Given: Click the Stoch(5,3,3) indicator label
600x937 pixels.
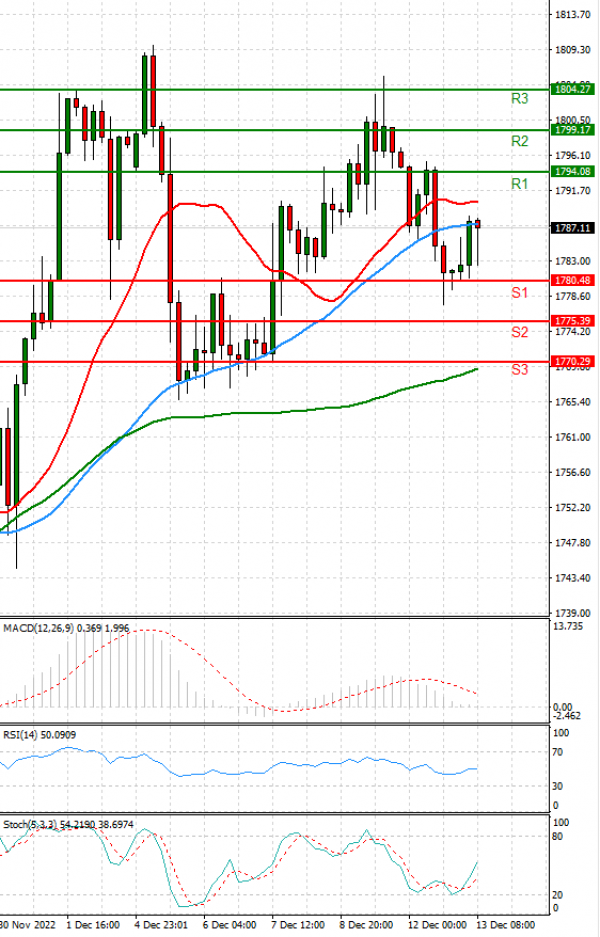Looking at the screenshot, I should point(68,825).
